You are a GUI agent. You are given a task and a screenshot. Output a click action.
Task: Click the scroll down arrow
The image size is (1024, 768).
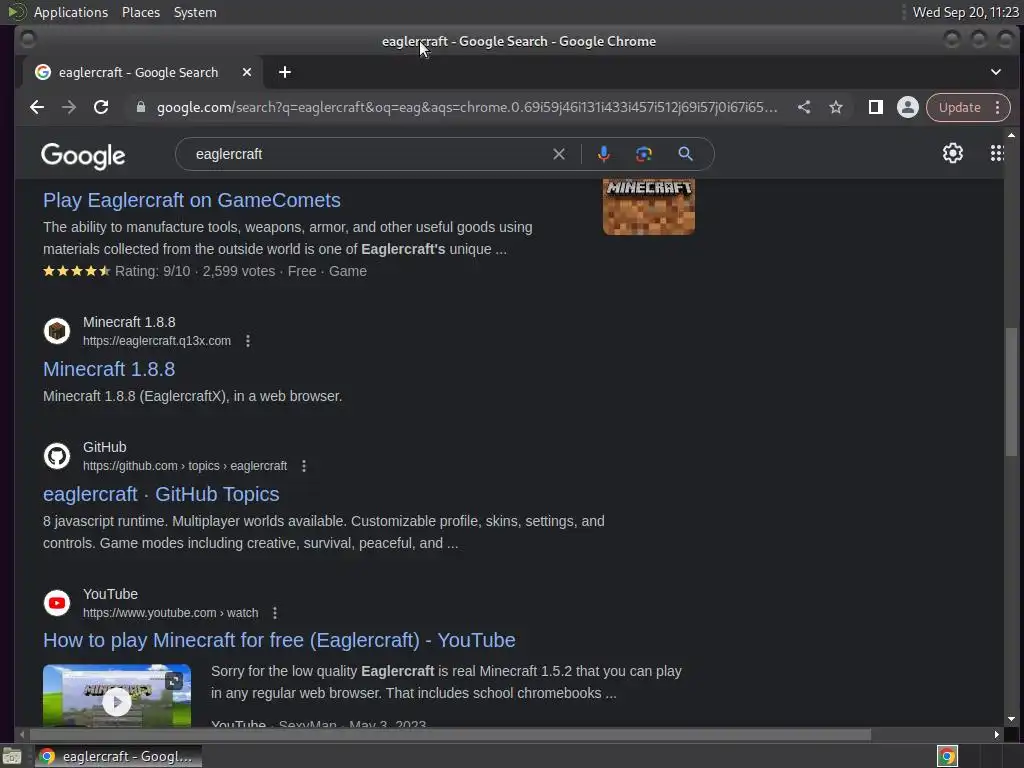point(1011,719)
